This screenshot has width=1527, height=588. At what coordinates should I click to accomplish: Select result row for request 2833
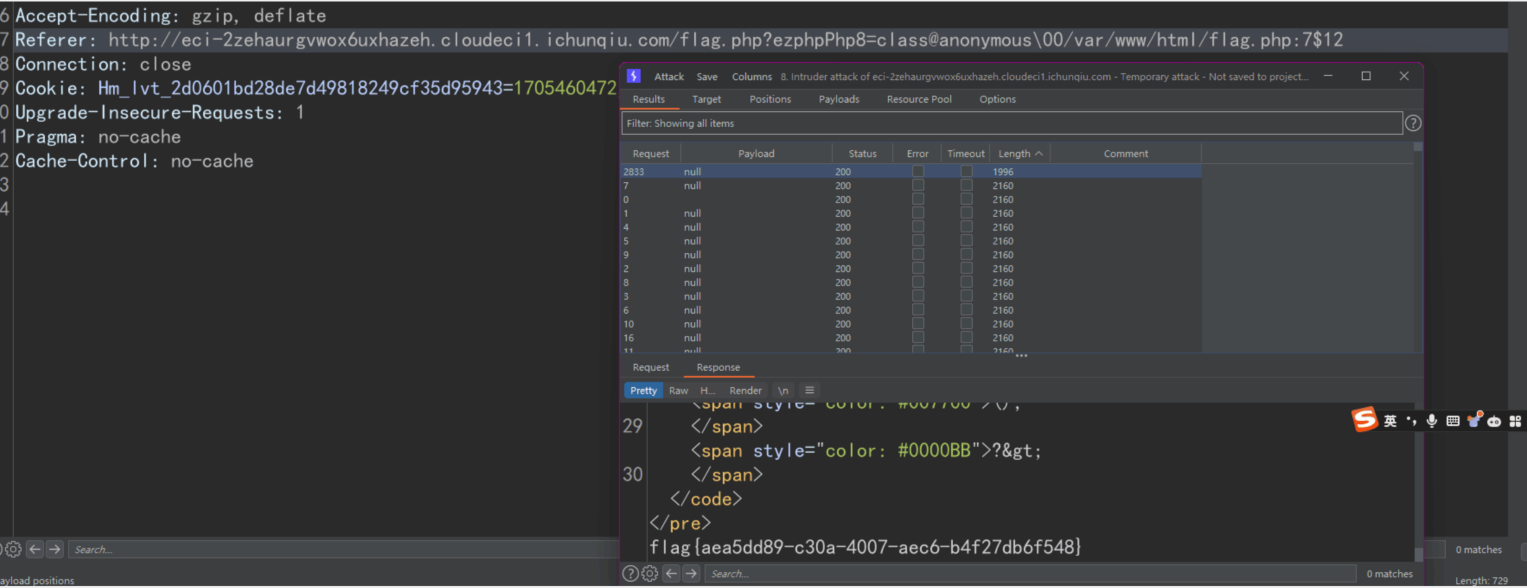911,172
